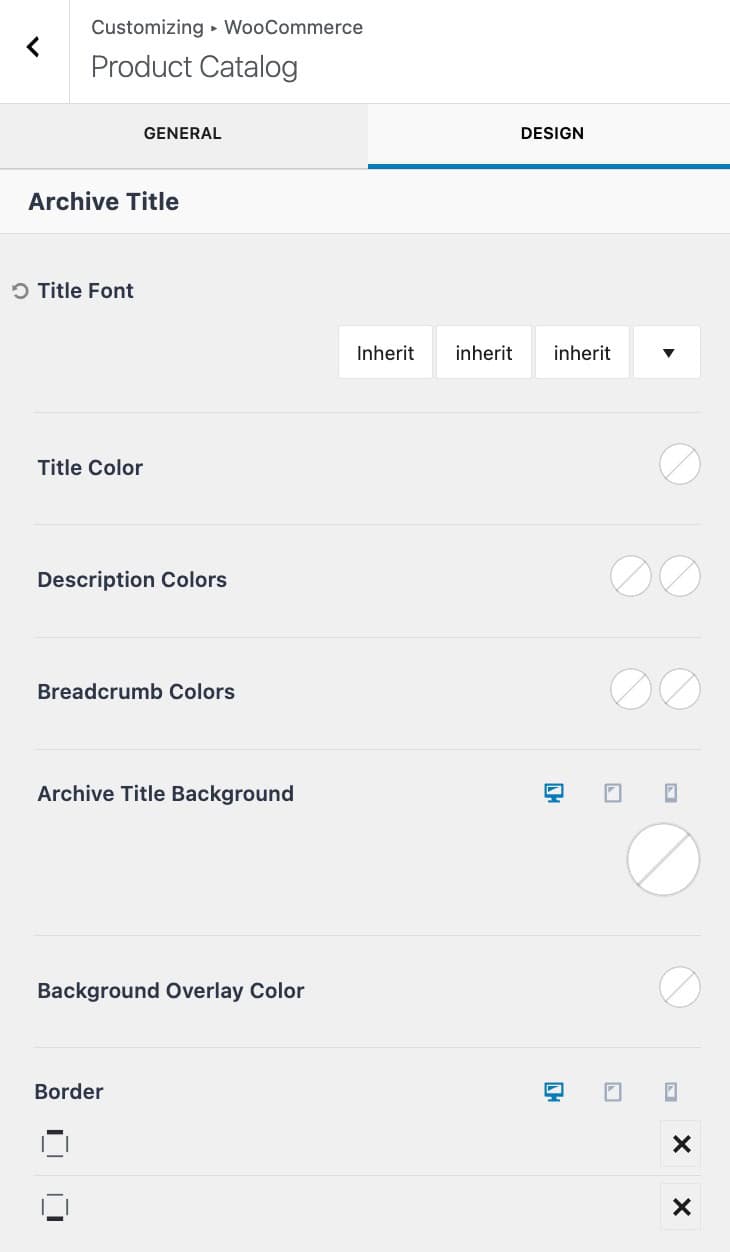The width and height of the screenshot is (730, 1252).
Task: Select the mobile preview icon for Border
Action: point(671,1091)
